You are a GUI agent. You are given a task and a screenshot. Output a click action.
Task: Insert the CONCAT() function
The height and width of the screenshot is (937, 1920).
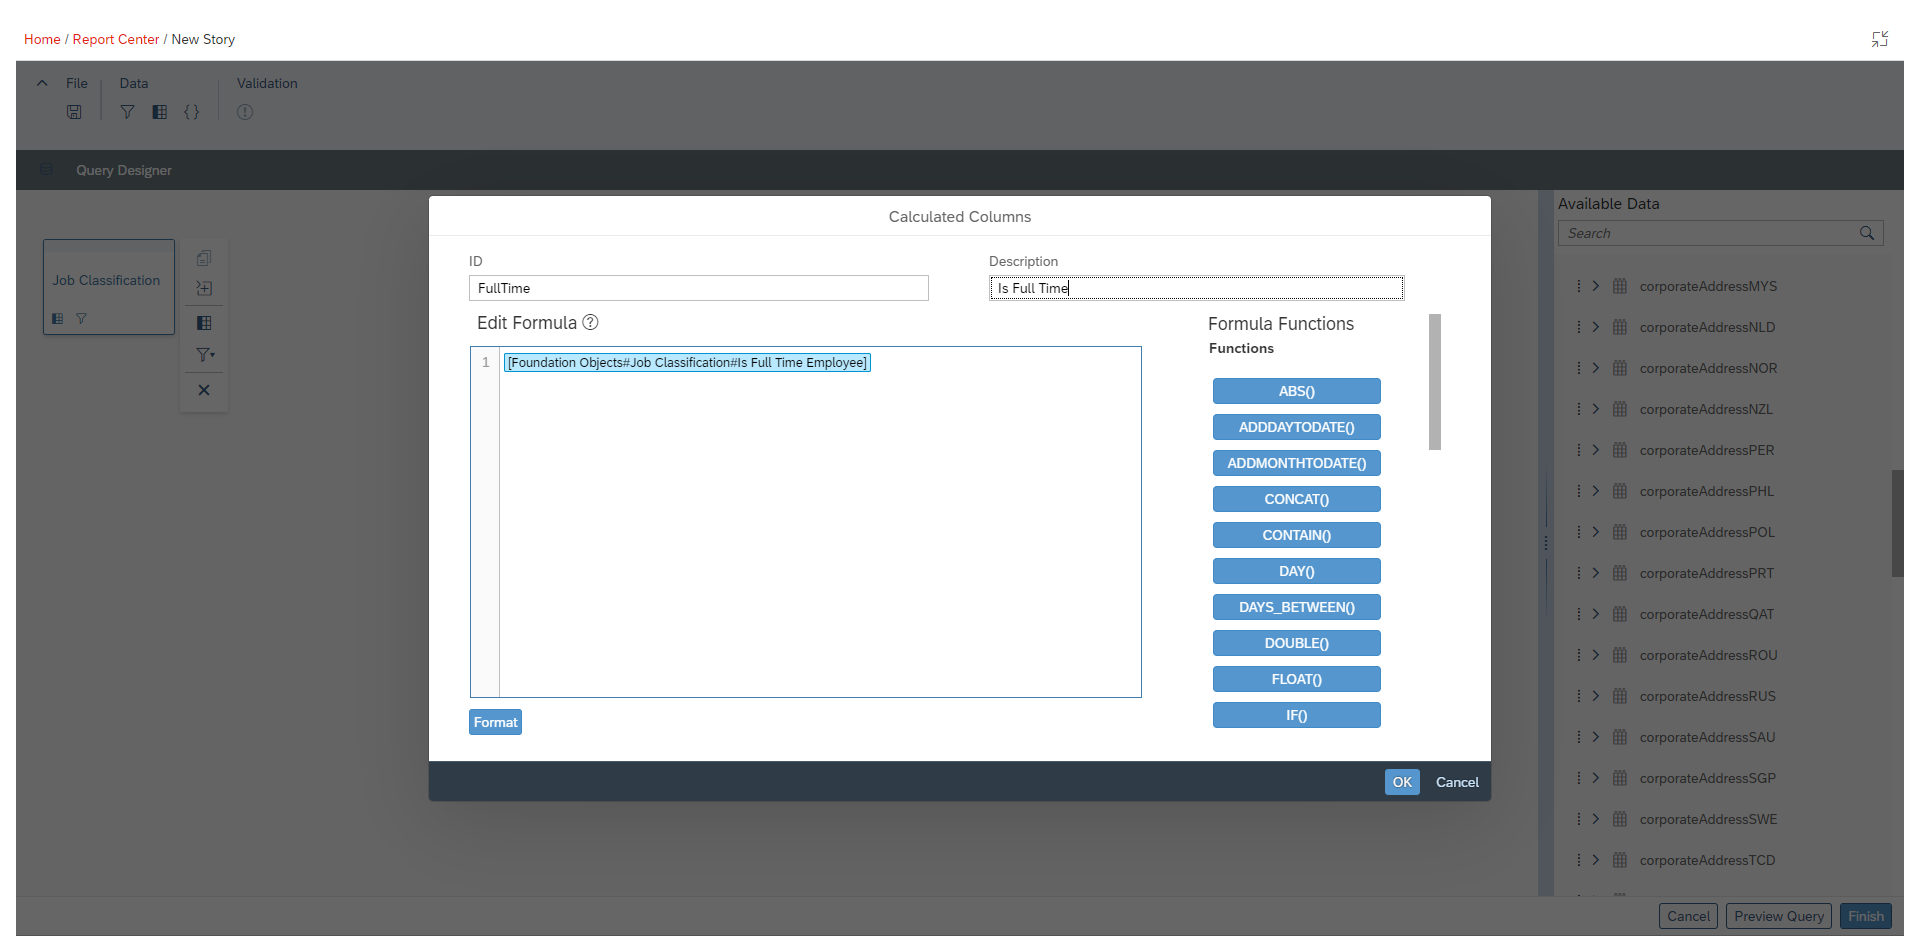pos(1297,499)
